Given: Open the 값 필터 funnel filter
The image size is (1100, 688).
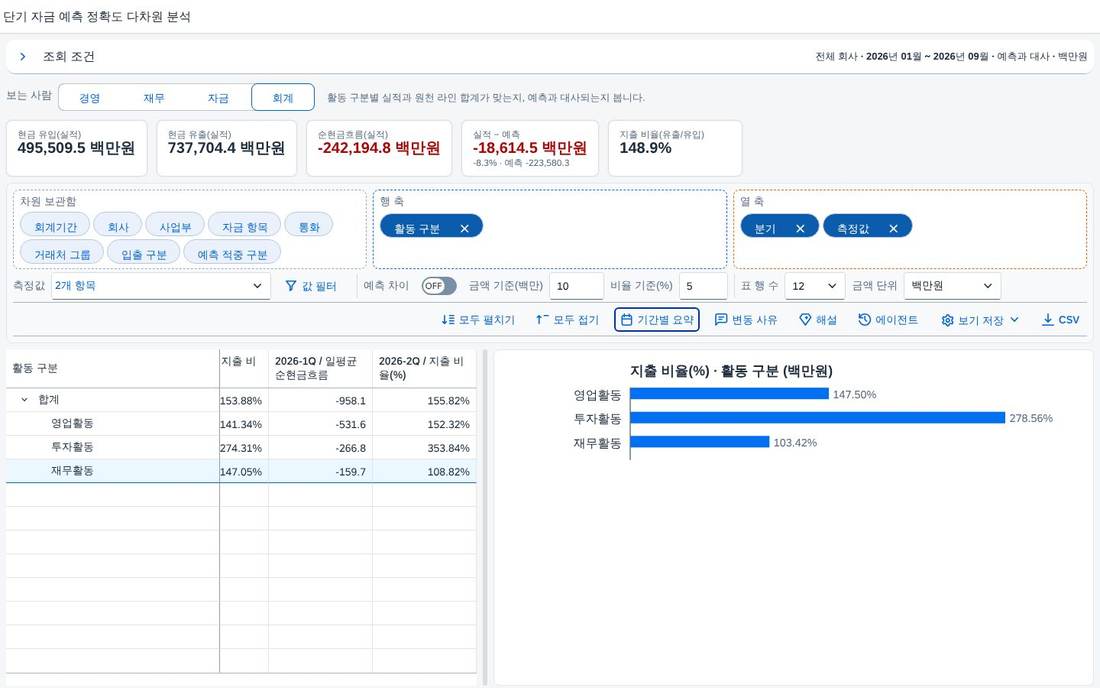Looking at the screenshot, I should coord(311,285).
